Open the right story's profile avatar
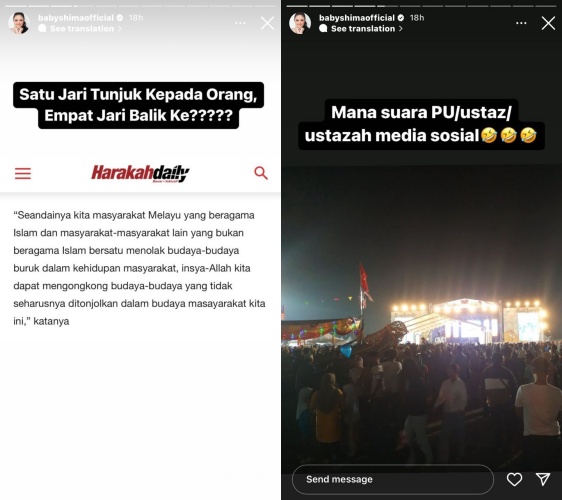This screenshot has height=500, width=562. tap(300, 23)
